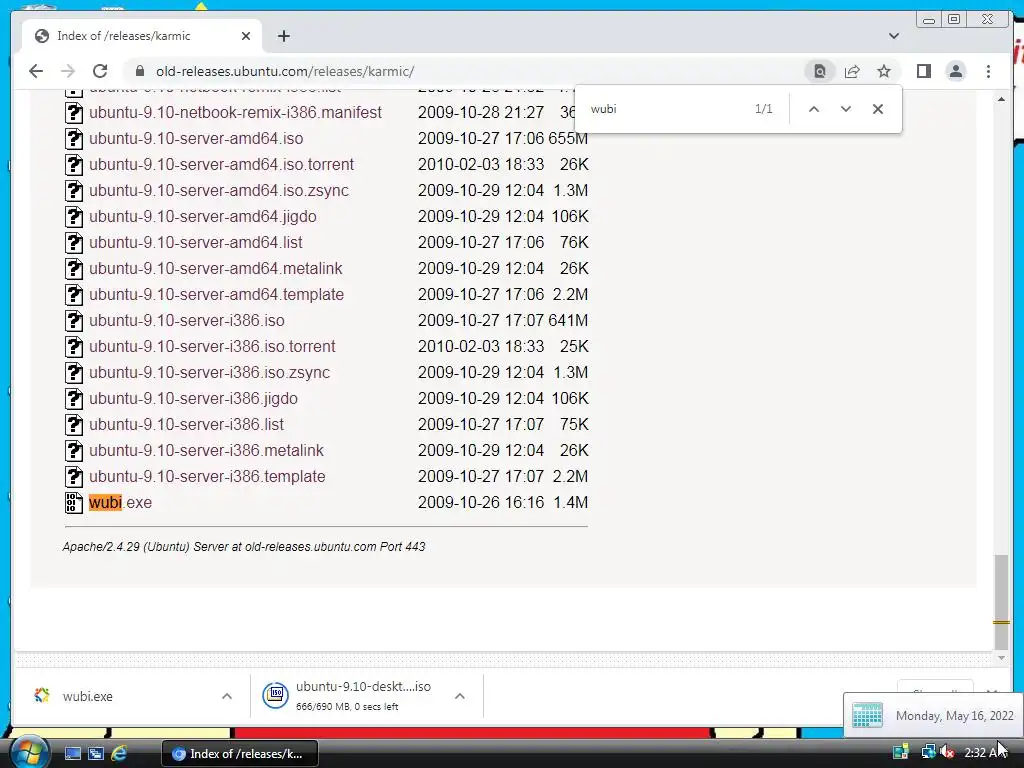Open the Chrome profile menu
The width and height of the screenshot is (1024, 768).
click(955, 71)
